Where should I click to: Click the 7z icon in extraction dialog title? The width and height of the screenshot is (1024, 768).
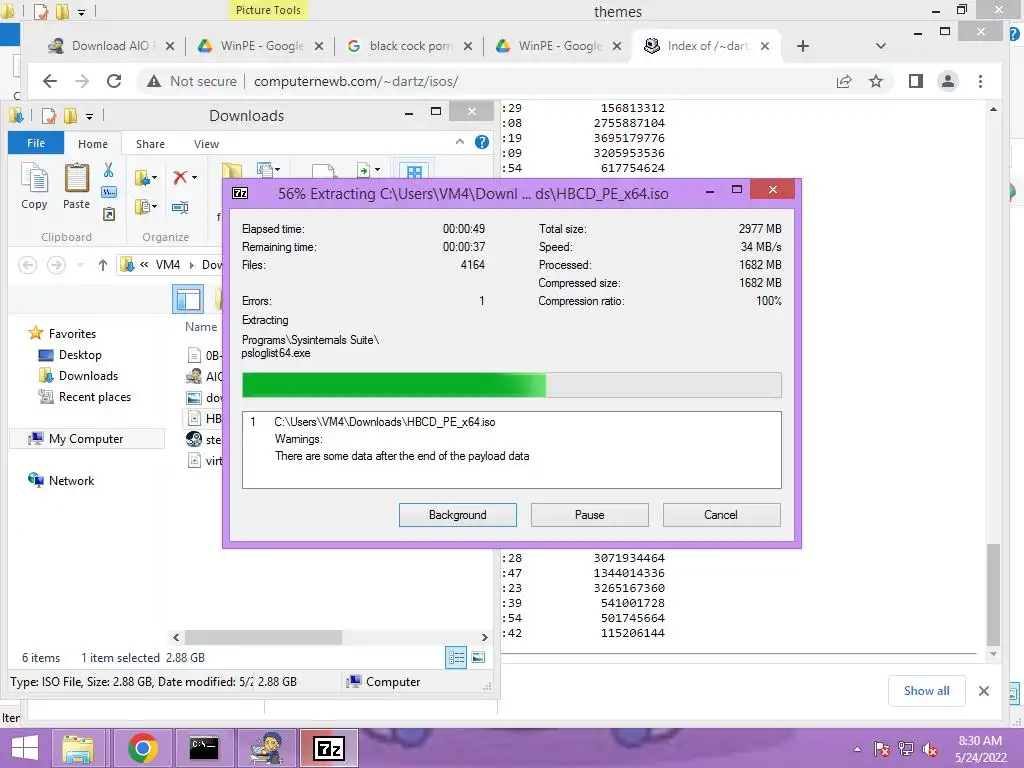(240, 193)
